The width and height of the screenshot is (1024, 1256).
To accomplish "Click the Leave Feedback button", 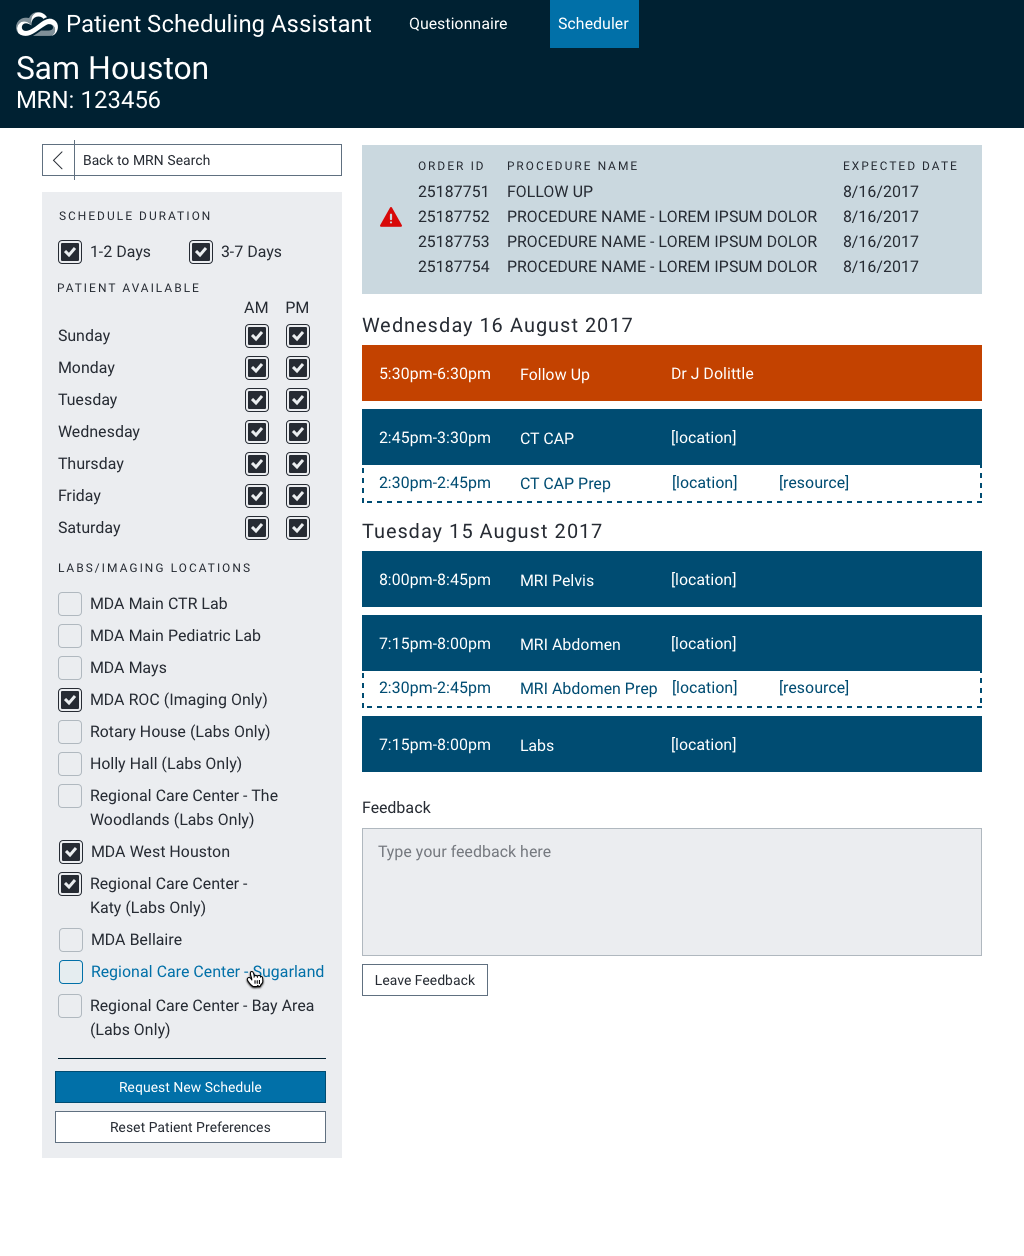I will click(425, 980).
